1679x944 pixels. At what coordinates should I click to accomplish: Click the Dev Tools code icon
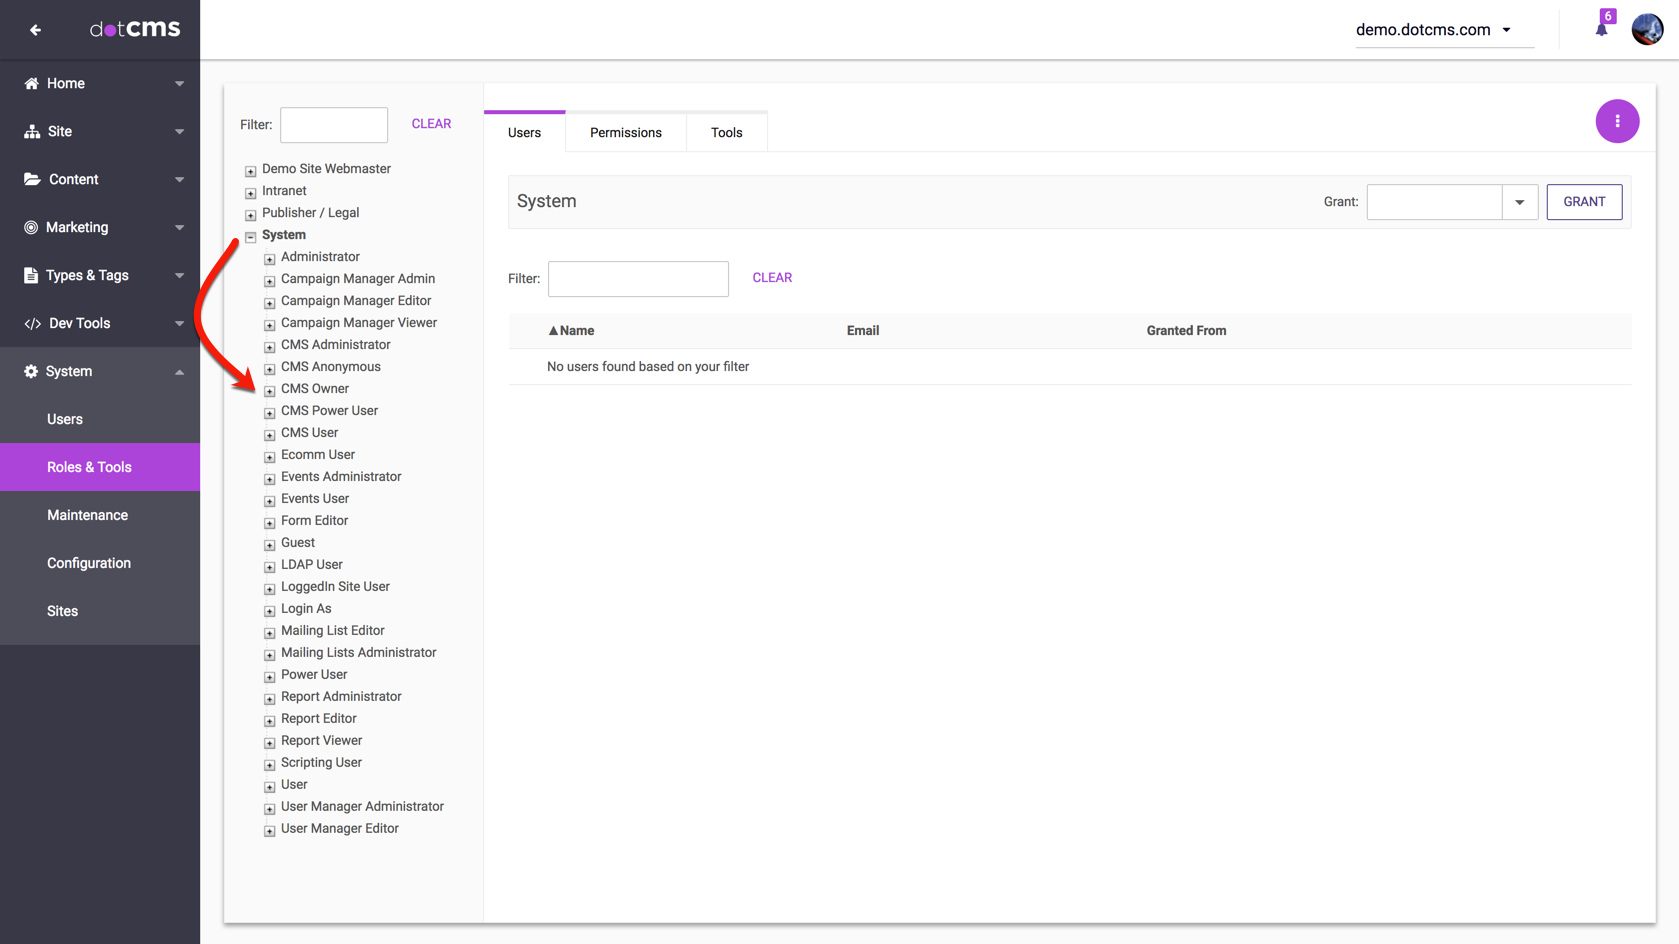32,323
